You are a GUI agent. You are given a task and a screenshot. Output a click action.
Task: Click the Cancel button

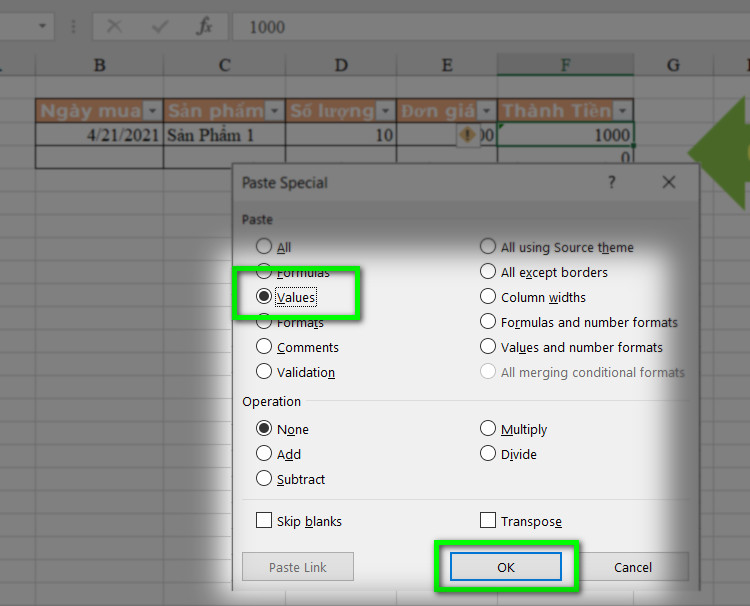pyautogui.click(x=633, y=567)
